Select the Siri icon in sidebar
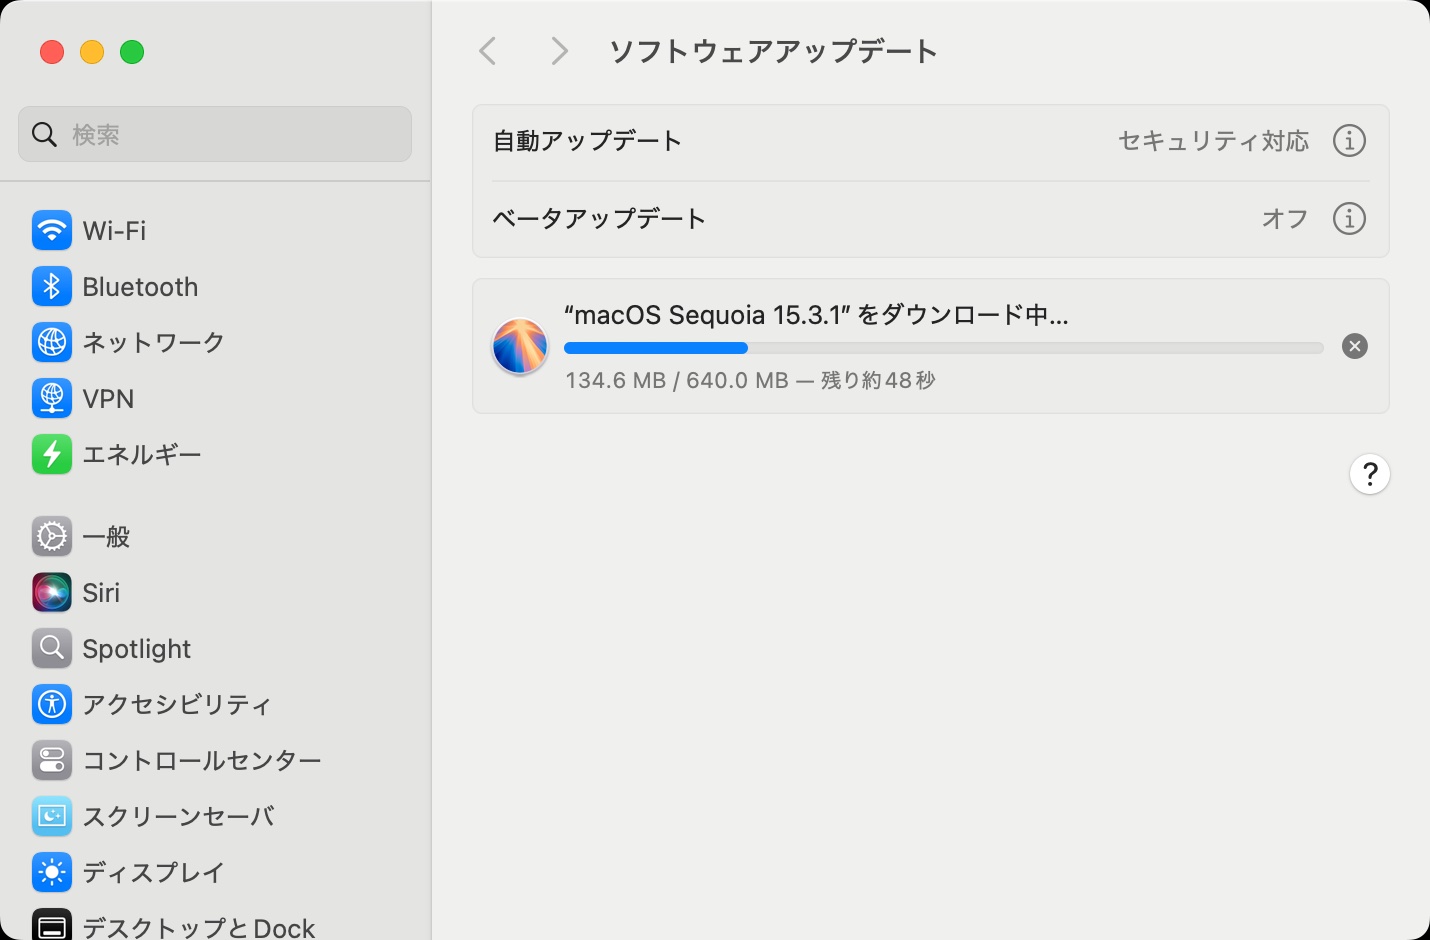This screenshot has height=940, width=1430. point(52,593)
